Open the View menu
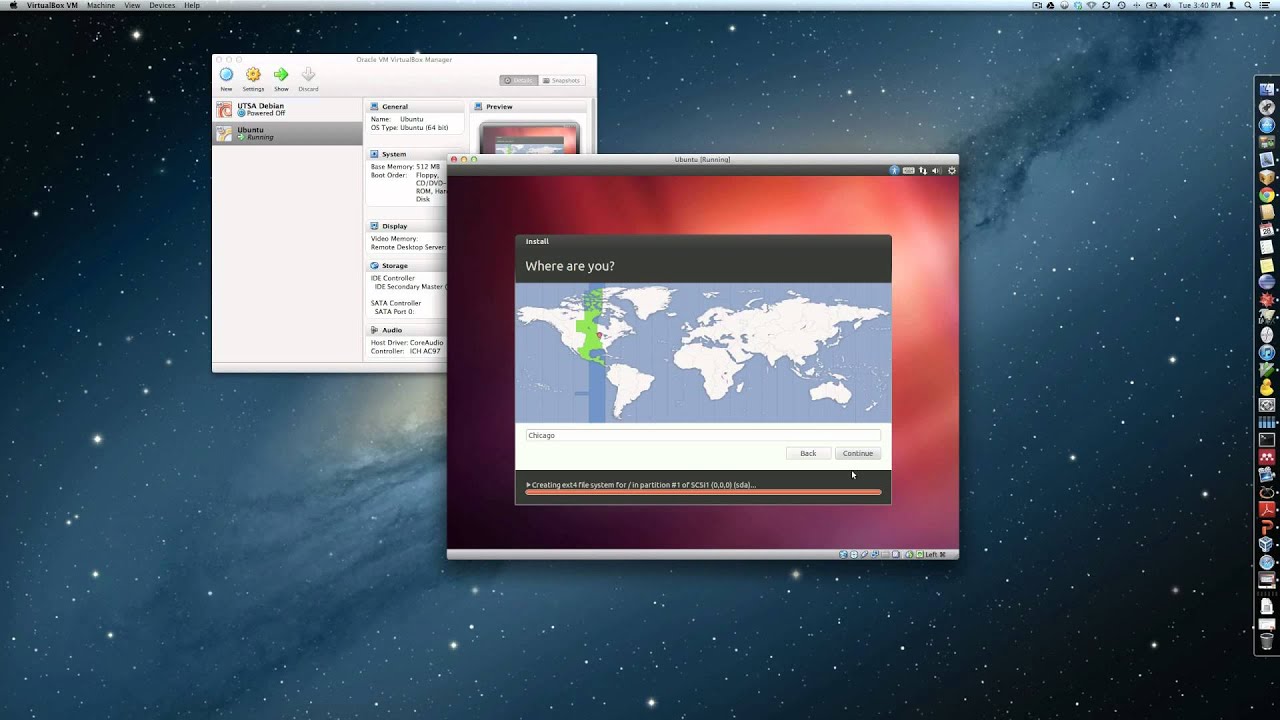 coord(133,5)
